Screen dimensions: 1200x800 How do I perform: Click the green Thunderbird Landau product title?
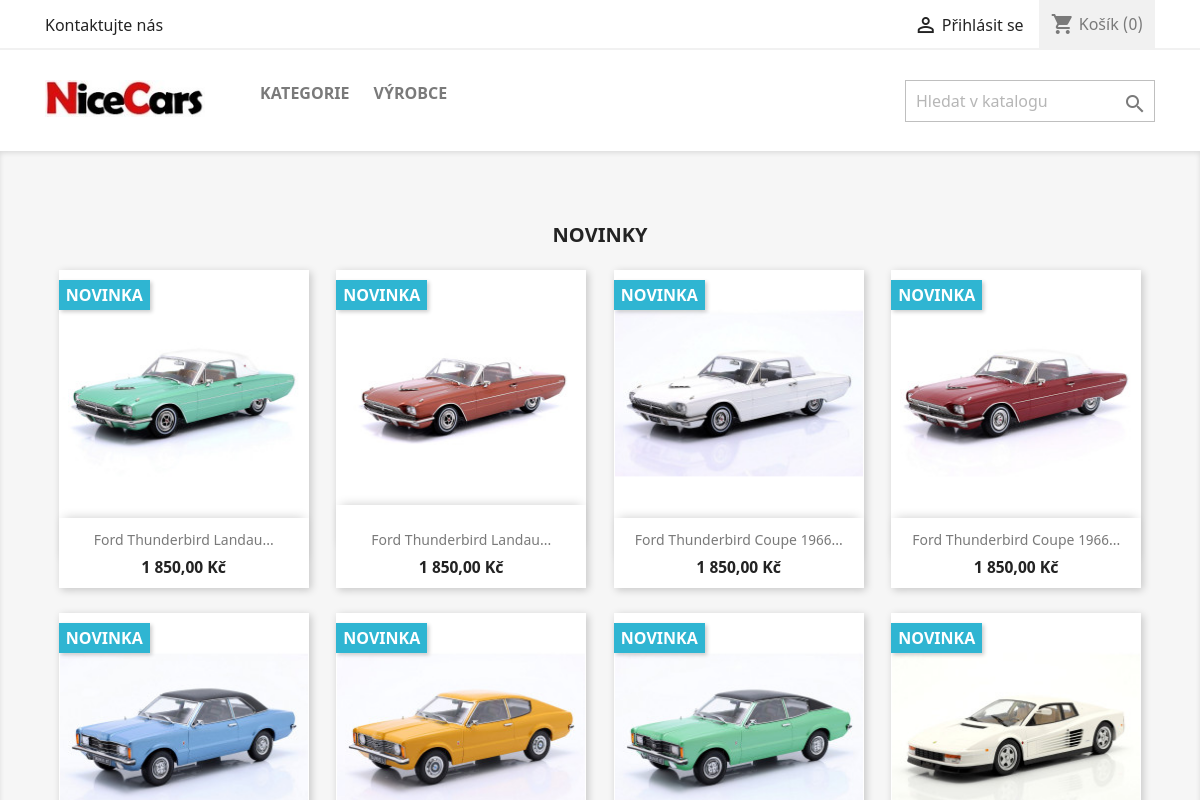(x=184, y=540)
